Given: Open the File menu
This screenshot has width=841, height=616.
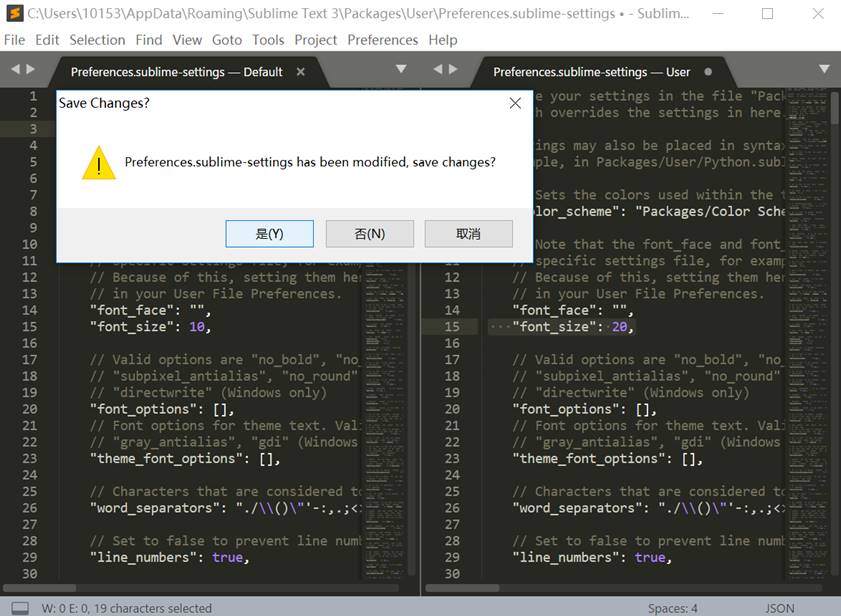Looking at the screenshot, I should [x=14, y=40].
